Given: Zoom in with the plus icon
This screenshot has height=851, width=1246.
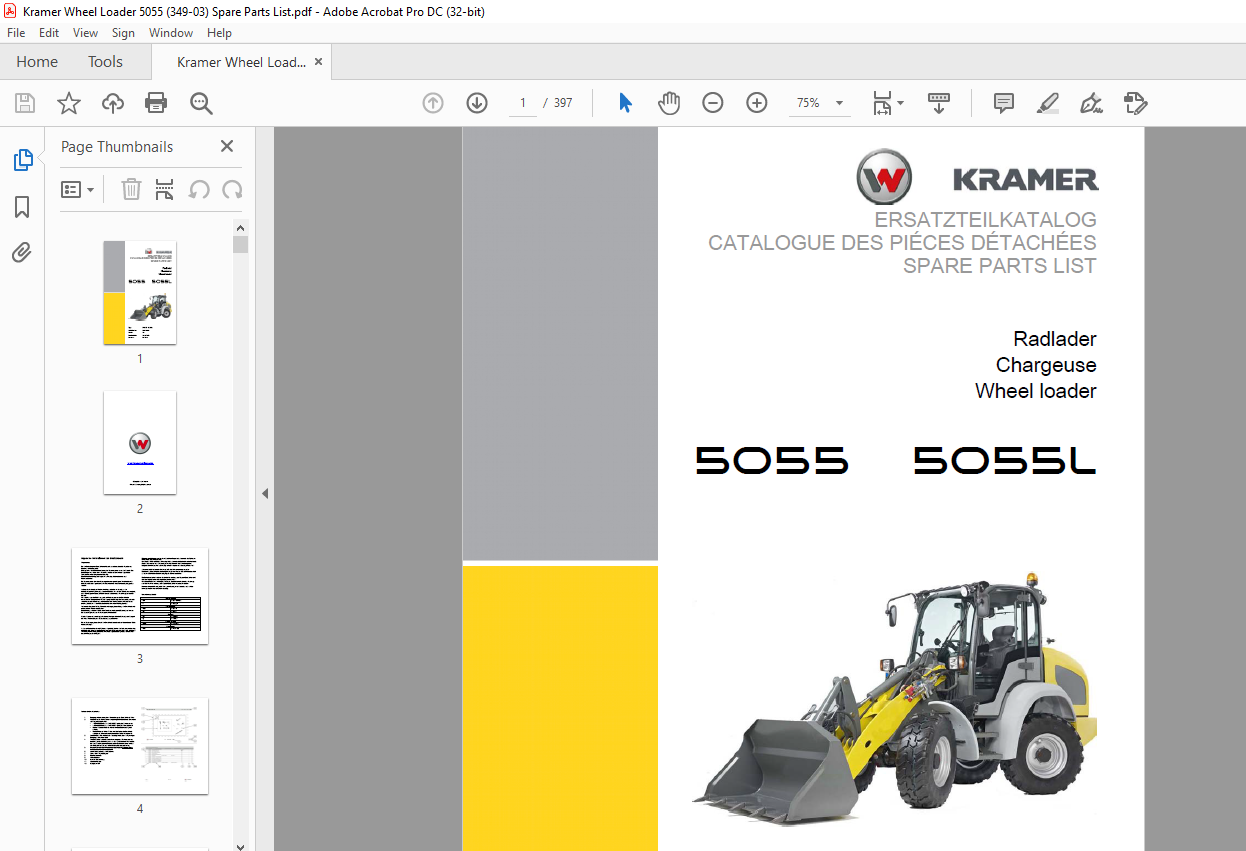Looking at the screenshot, I should click(x=757, y=103).
